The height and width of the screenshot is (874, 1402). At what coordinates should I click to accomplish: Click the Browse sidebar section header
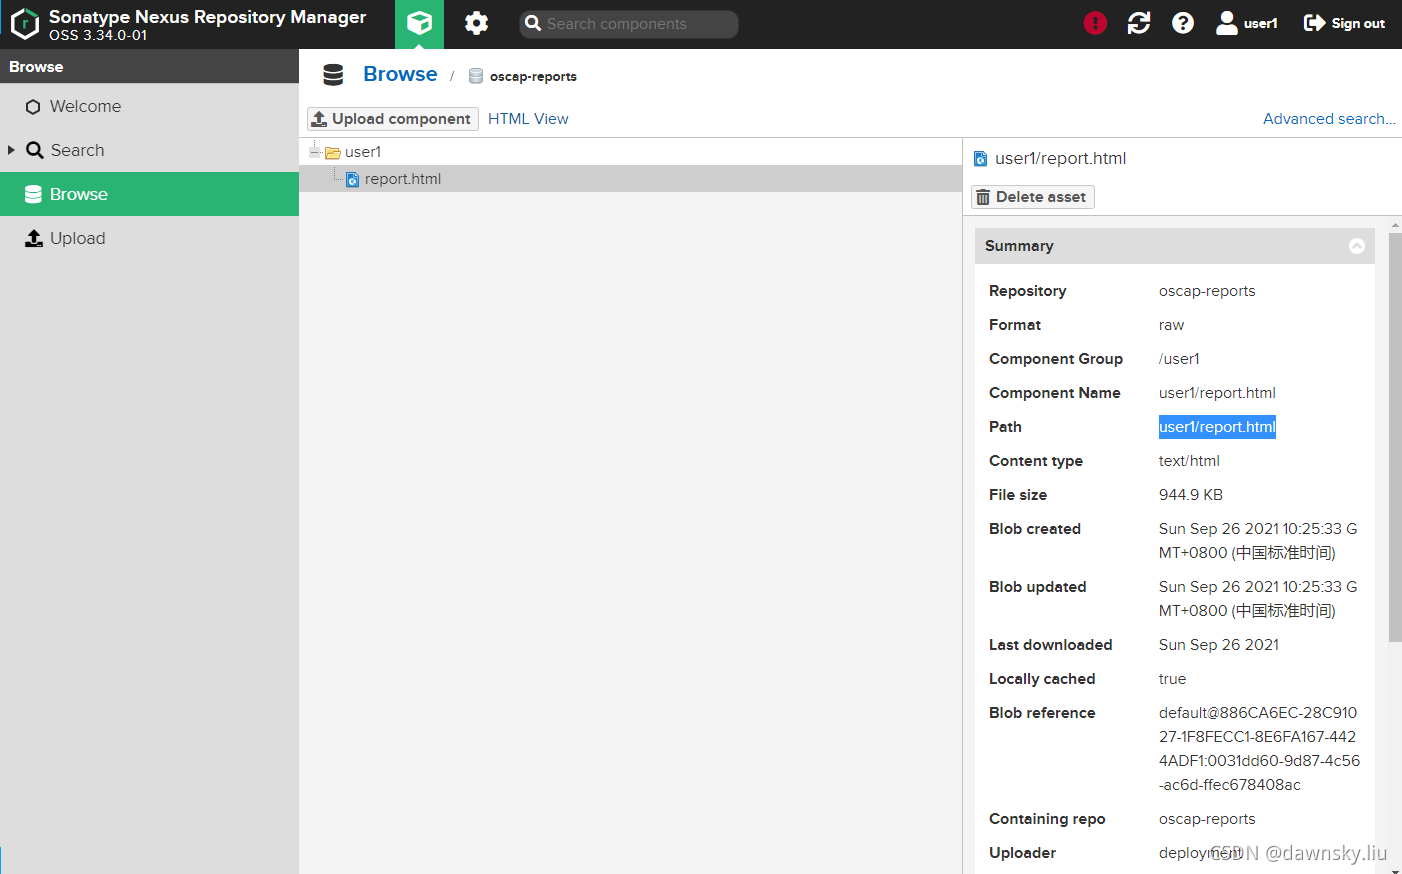[x=150, y=67]
